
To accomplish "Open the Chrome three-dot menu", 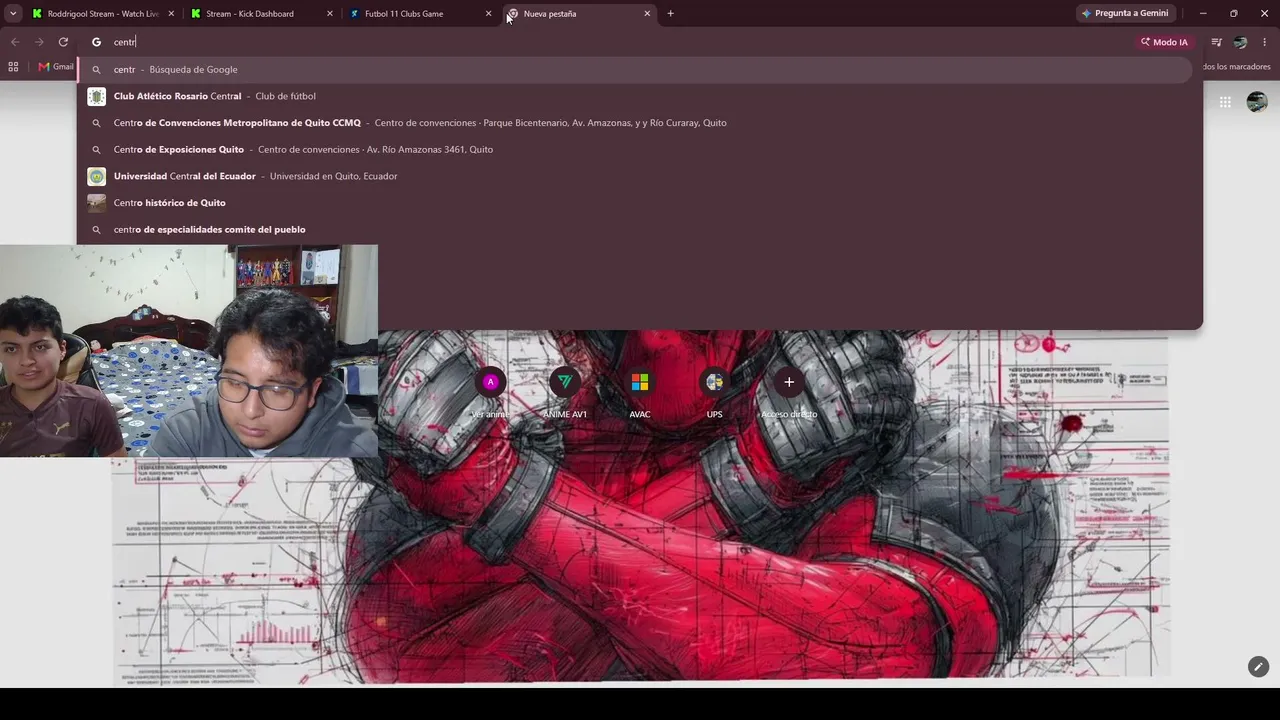I will [x=1264, y=42].
